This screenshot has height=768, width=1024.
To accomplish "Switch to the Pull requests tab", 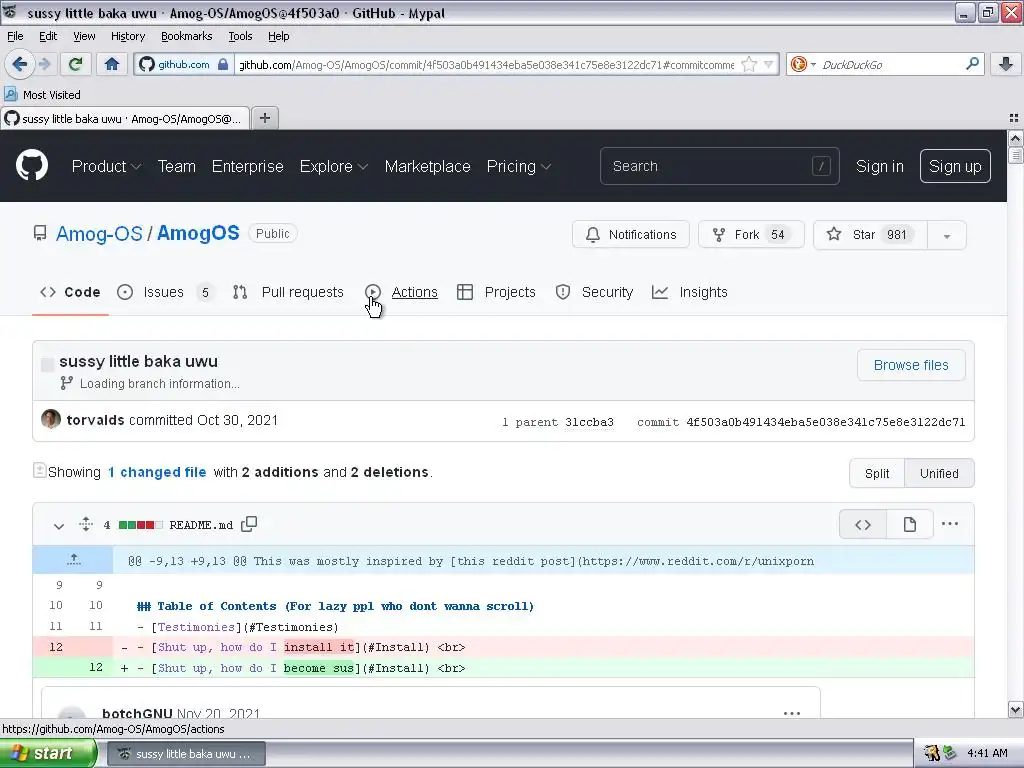I will pyautogui.click(x=288, y=292).
